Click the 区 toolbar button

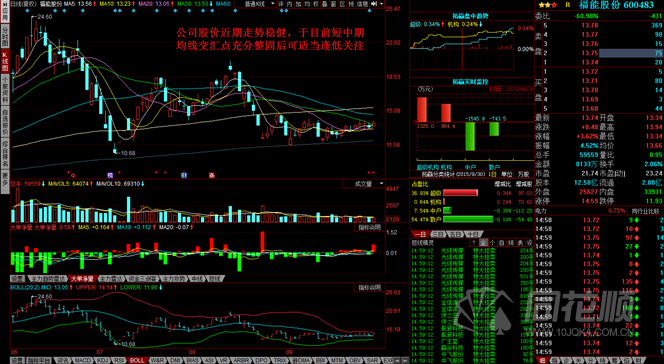342,4
